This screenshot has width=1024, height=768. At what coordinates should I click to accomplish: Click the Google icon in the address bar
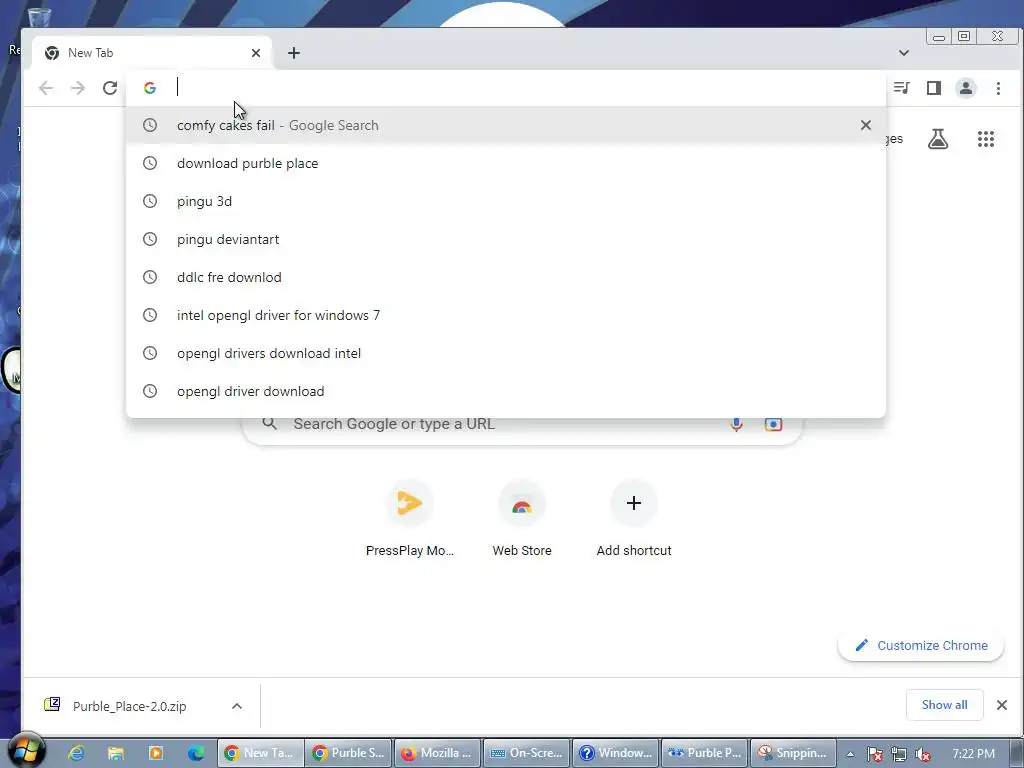pyautogui.click(x=150, y=88)
